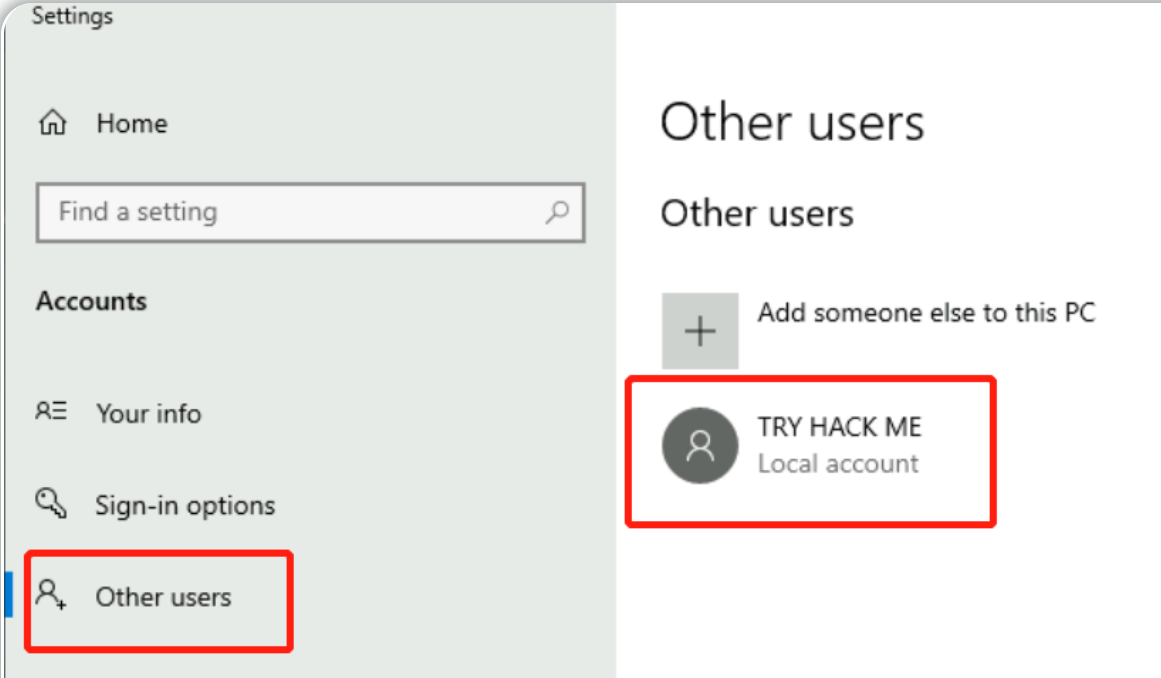Click the Home house icon
Viewport: 1161px width, 678px height.
point(53,122)
